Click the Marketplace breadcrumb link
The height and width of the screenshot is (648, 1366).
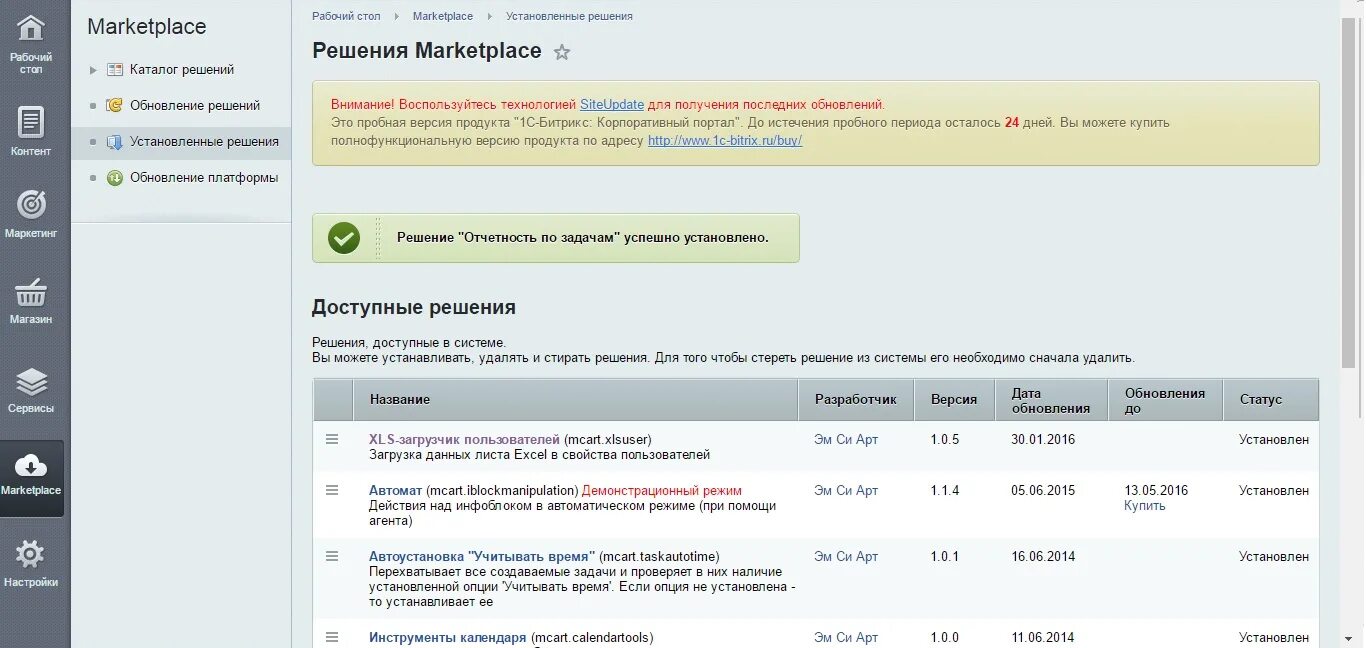(443, 16)
